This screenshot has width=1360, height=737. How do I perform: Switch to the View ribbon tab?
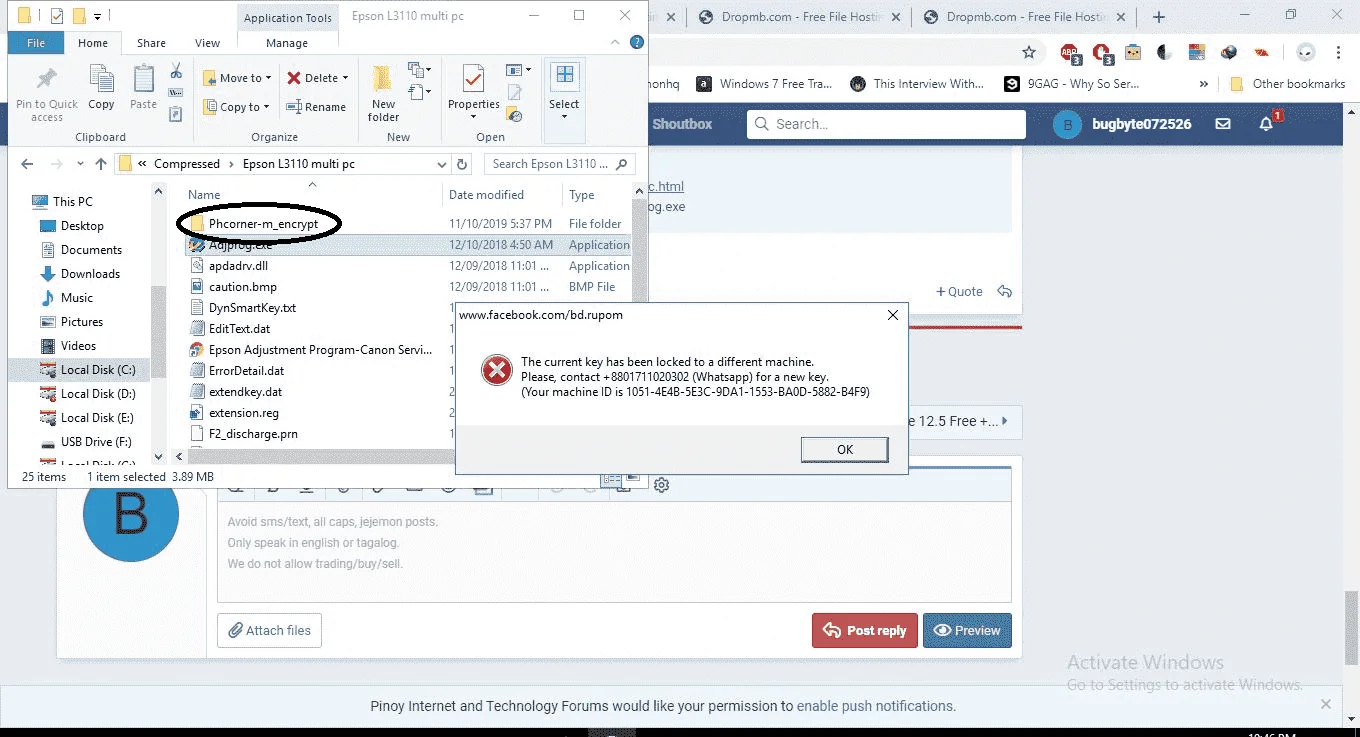tap(208, 43)
